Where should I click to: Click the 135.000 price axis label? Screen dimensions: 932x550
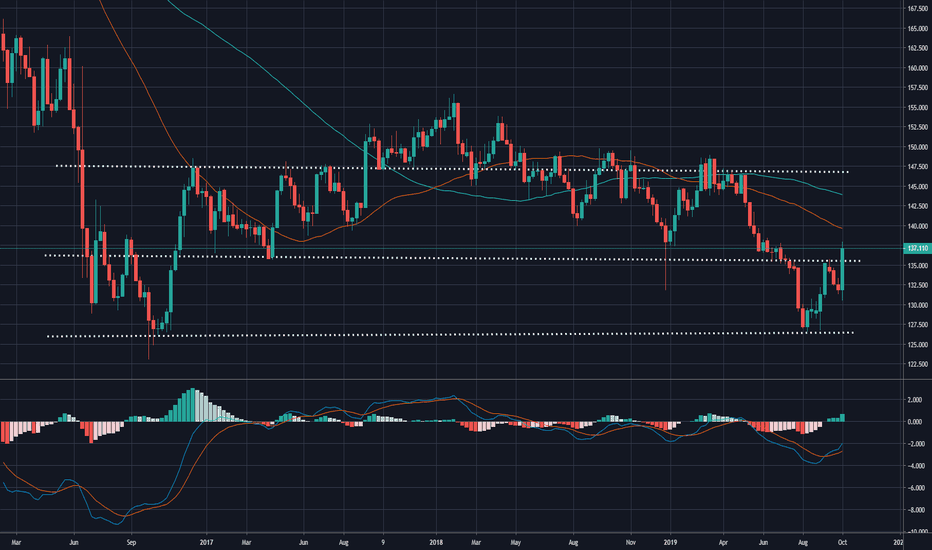pyautogui.click(x=918, y=265)
